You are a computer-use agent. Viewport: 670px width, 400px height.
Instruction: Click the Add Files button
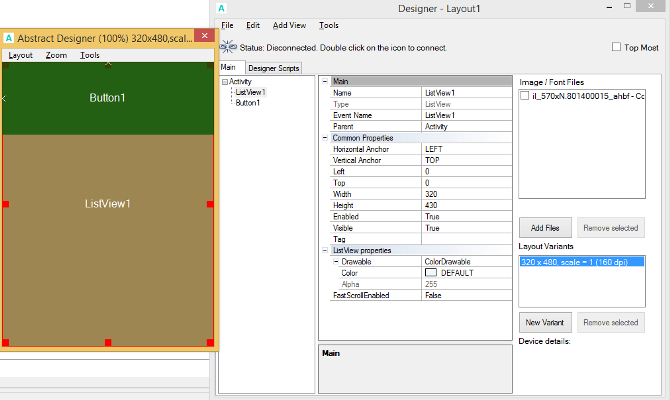click(x=544, y=227)
